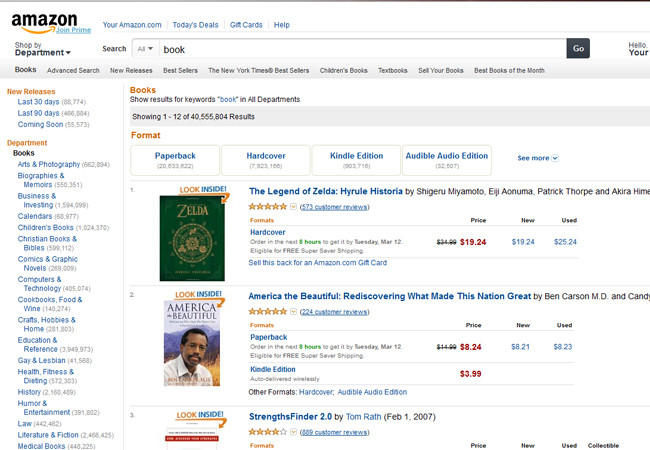The image size is (650, 450).
Task: Select Biographies & Memoirs department
Action: pyautogui.click(x=41, y=180)
